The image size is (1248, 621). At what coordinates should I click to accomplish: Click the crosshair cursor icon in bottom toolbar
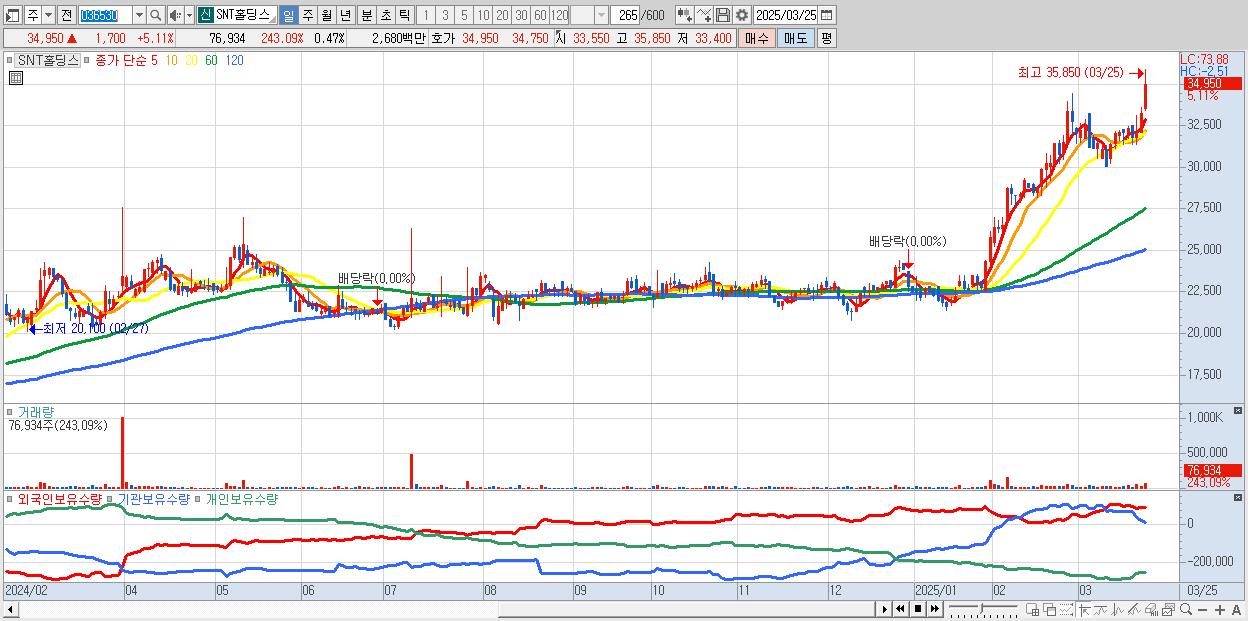coord(1084,609)
